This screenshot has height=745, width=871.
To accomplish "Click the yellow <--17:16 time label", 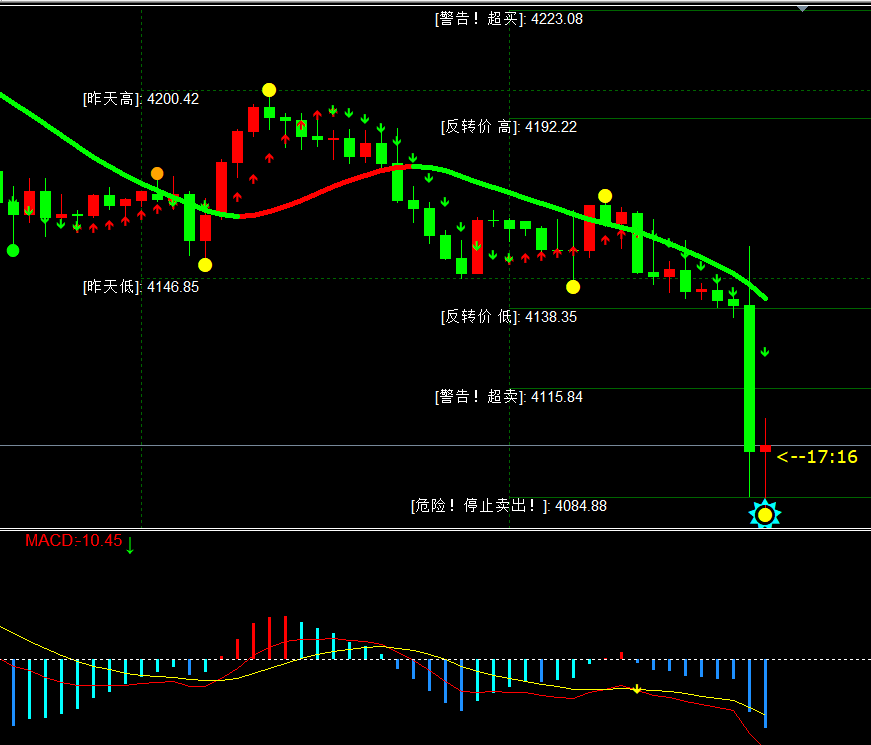I will (817, 457).
